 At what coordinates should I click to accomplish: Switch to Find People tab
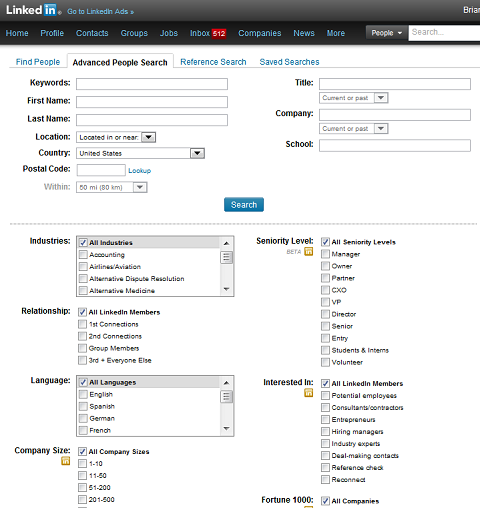(38, 62)
